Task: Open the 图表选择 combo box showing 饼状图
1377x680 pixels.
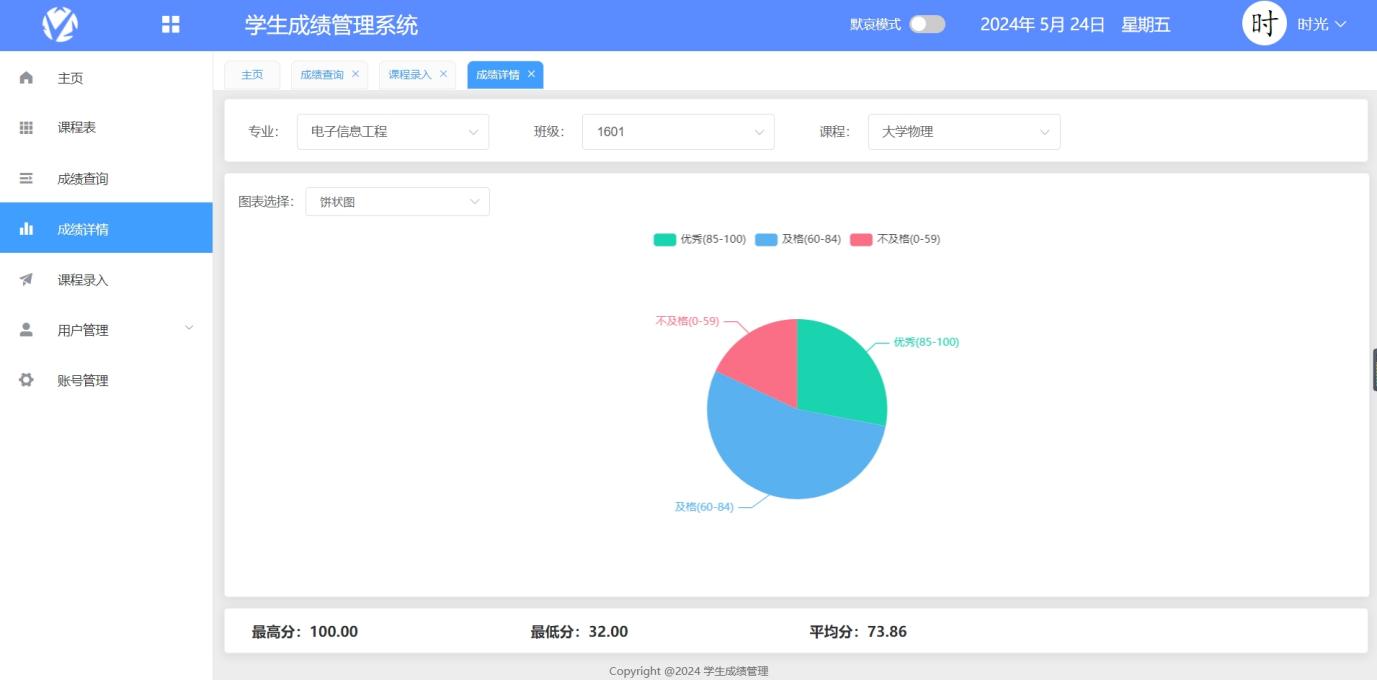Action: tap(396, 201)
